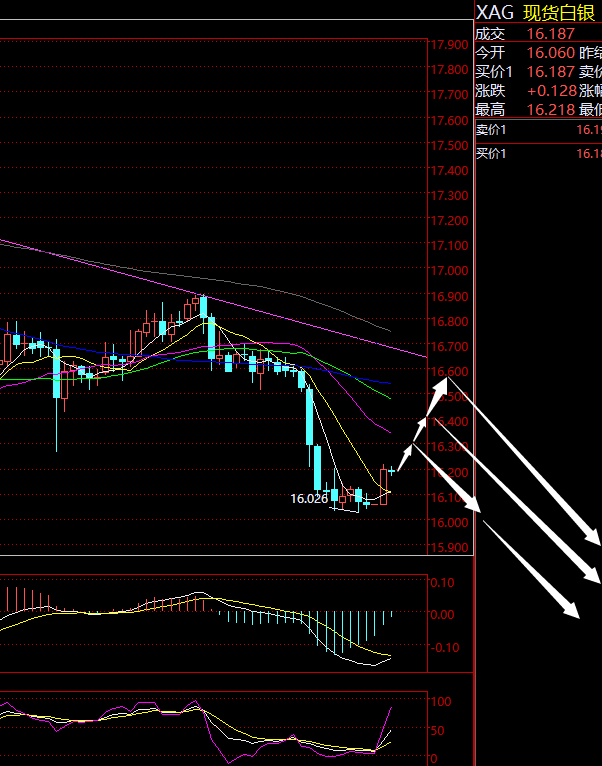Viewport: 602px width, 766px height.
Task: Select the 16.187 value beside 成交
Action: (551, 34)
